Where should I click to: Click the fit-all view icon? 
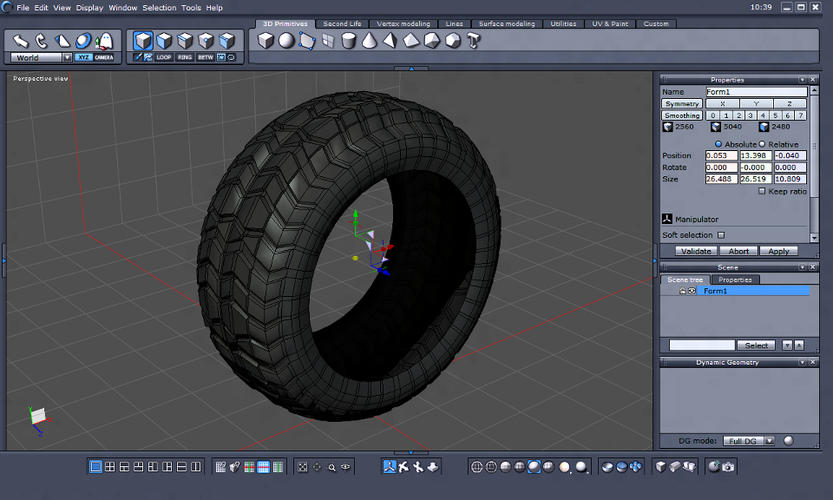pyautogui.click(x=302, y=467)
